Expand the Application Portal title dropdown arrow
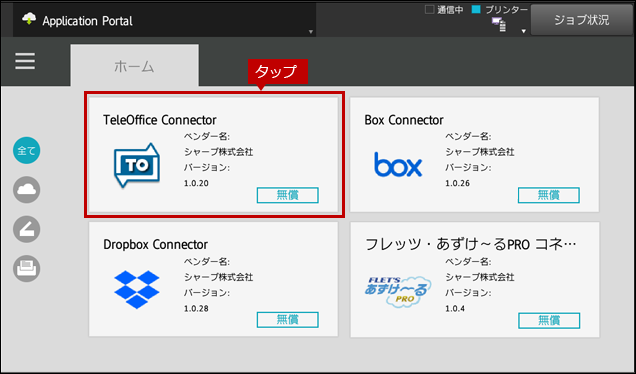Viewport: 636px width, 374px height. pyautogui.click(x=311, y=32)
